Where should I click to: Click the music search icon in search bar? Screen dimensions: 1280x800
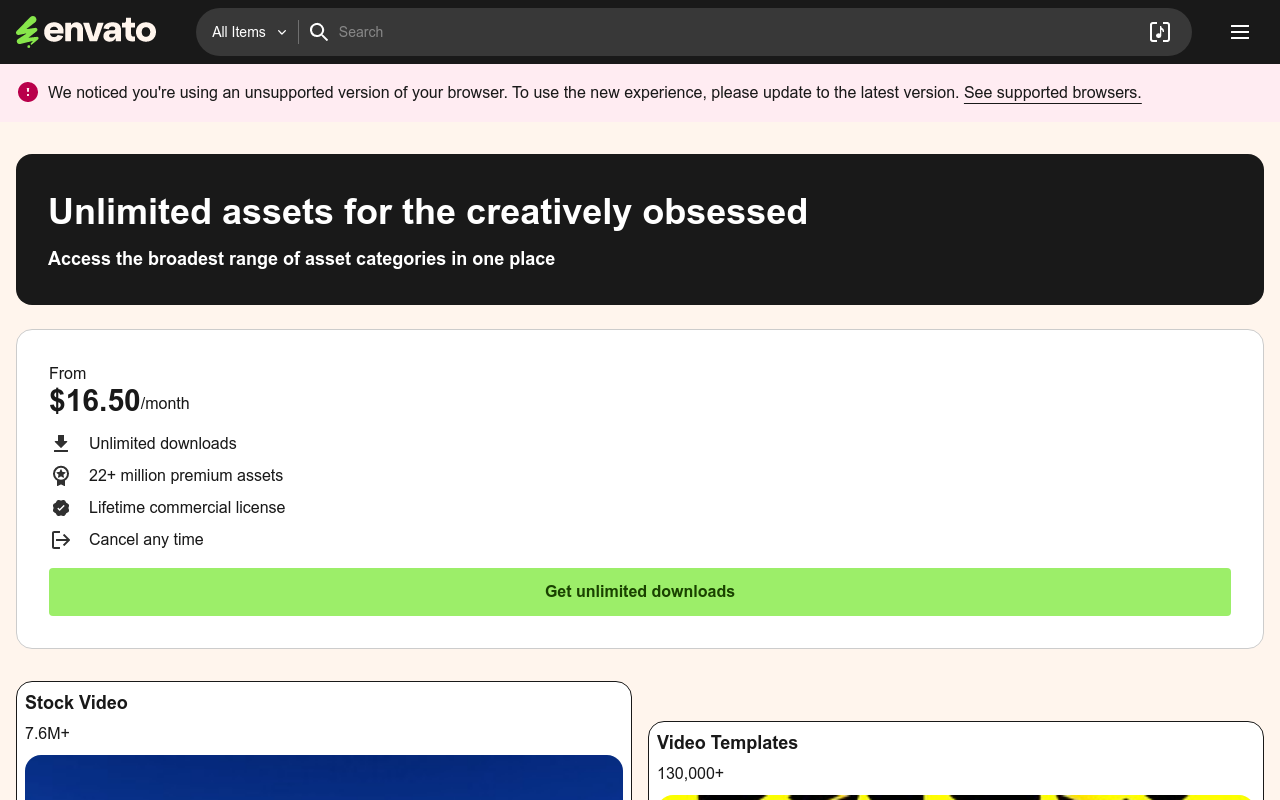(1160, 32)
